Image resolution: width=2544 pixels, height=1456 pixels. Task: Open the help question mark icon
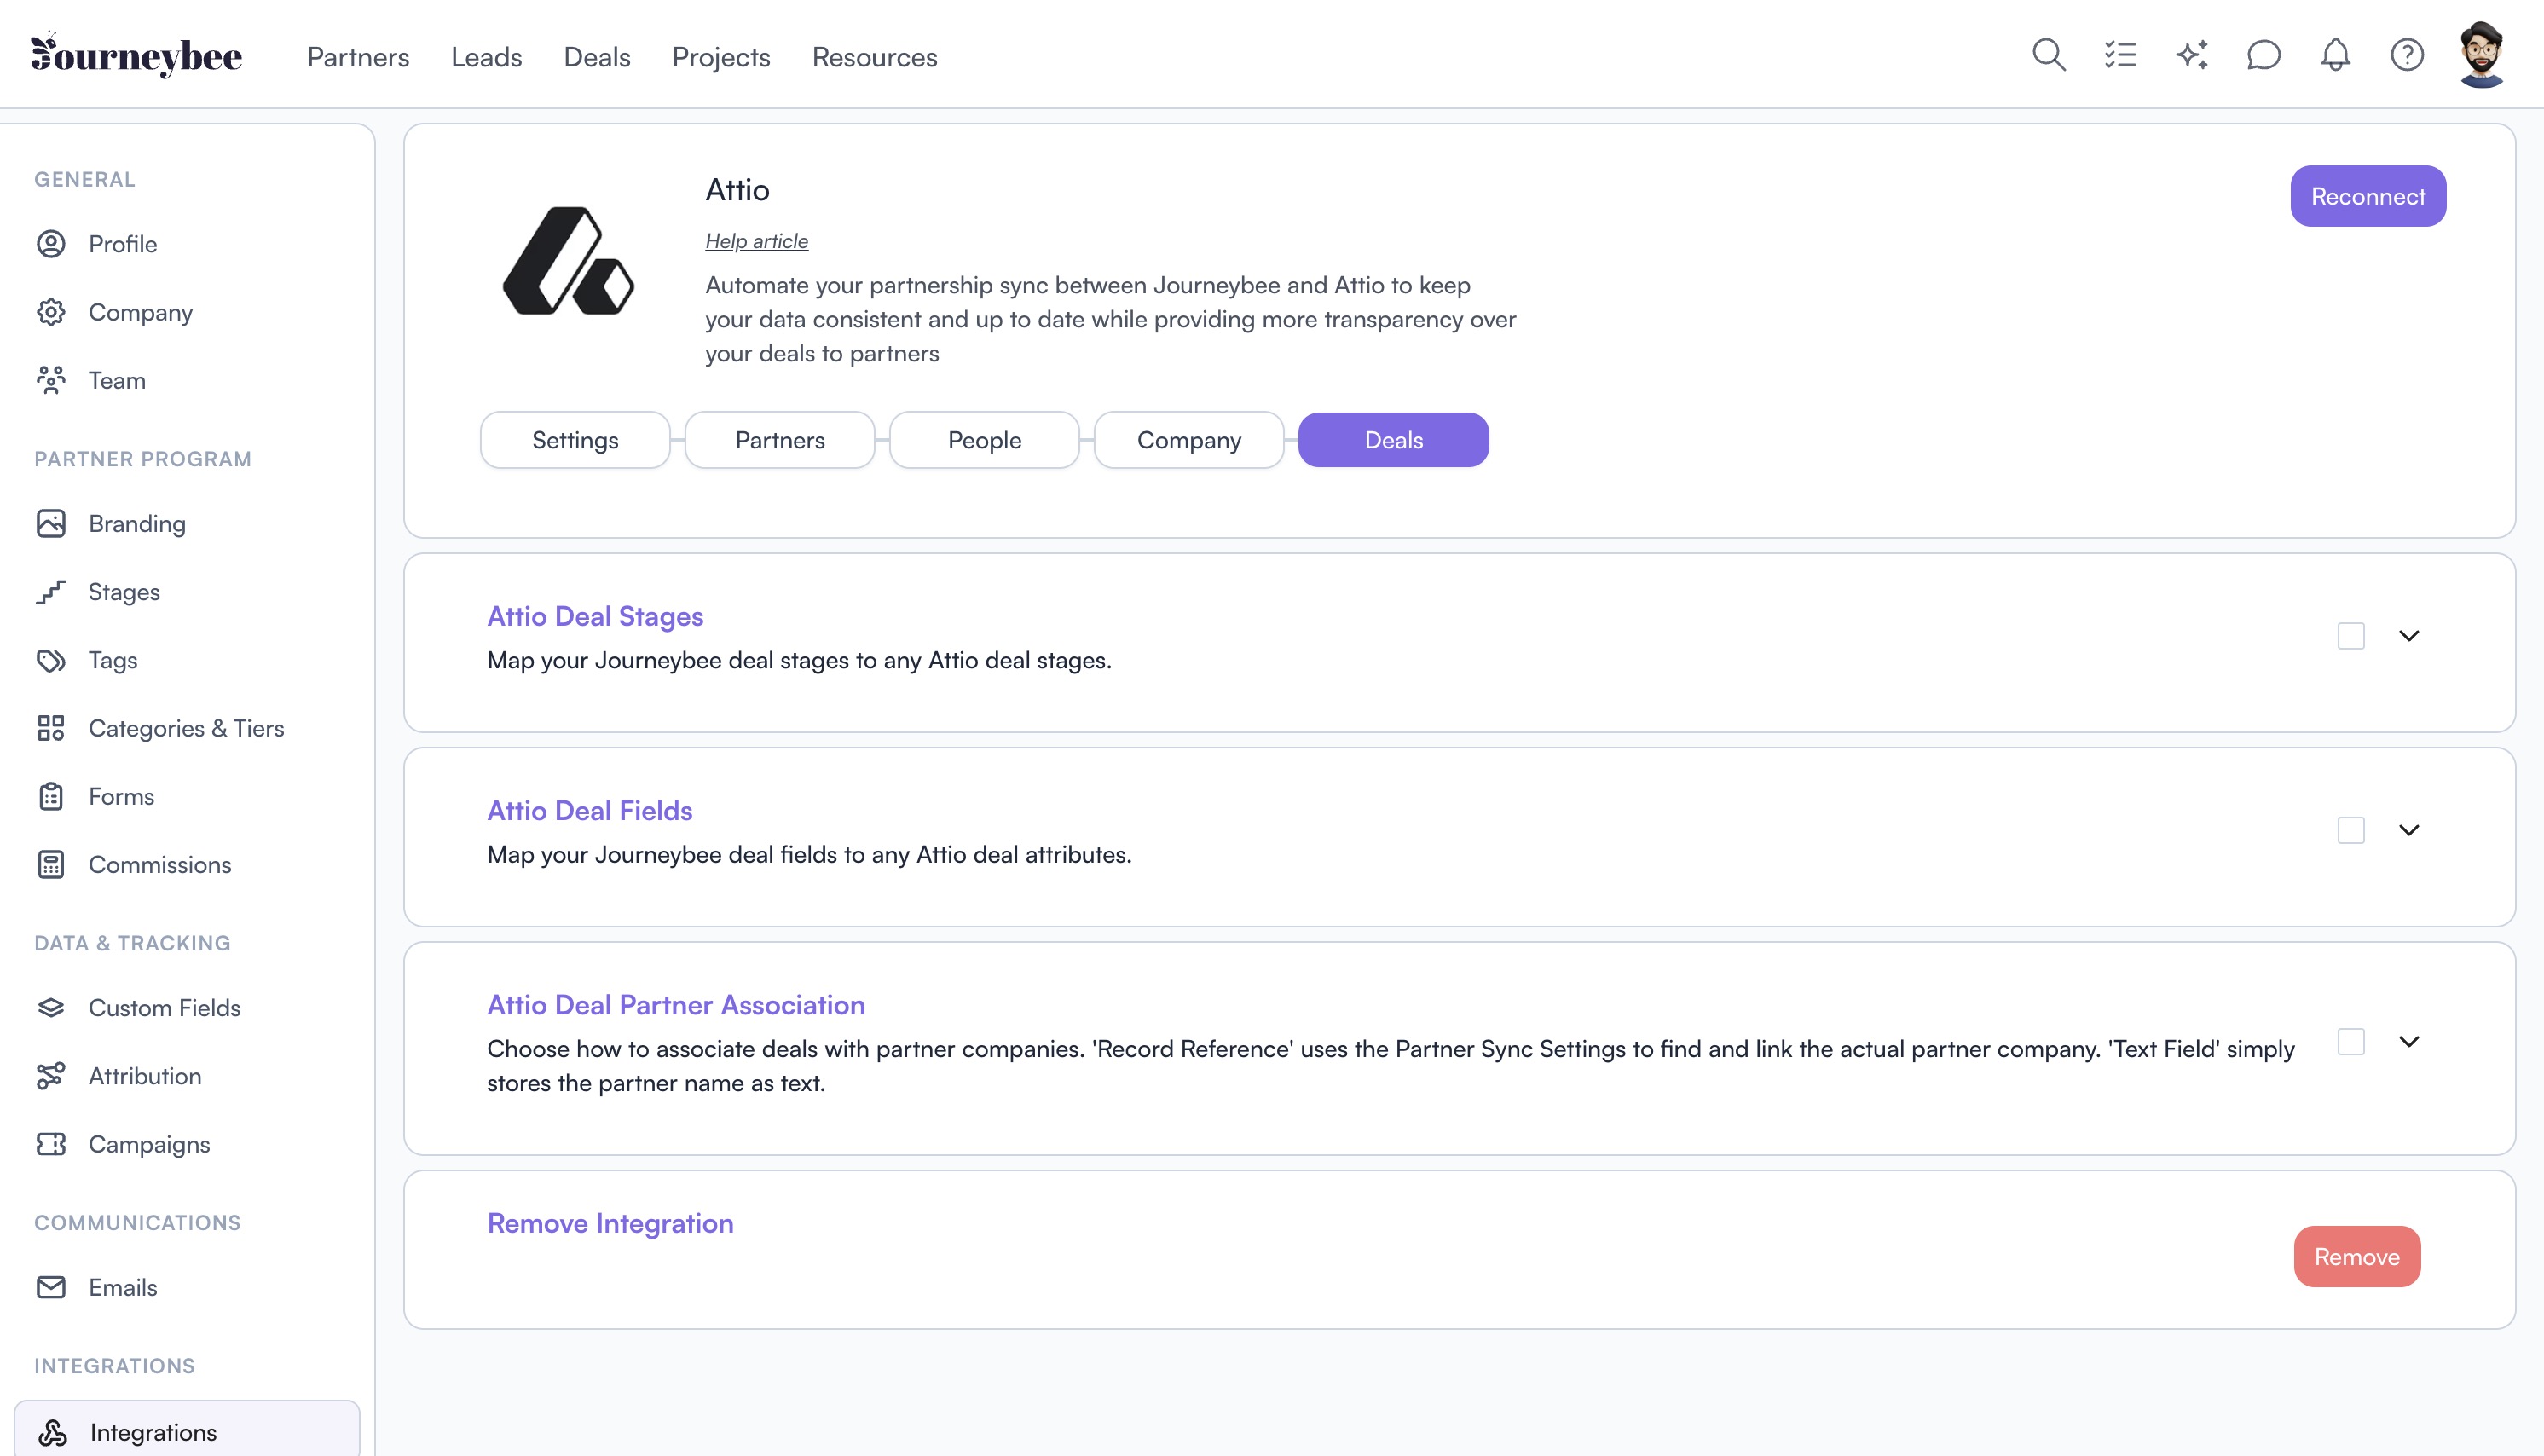coord(2407,55)
